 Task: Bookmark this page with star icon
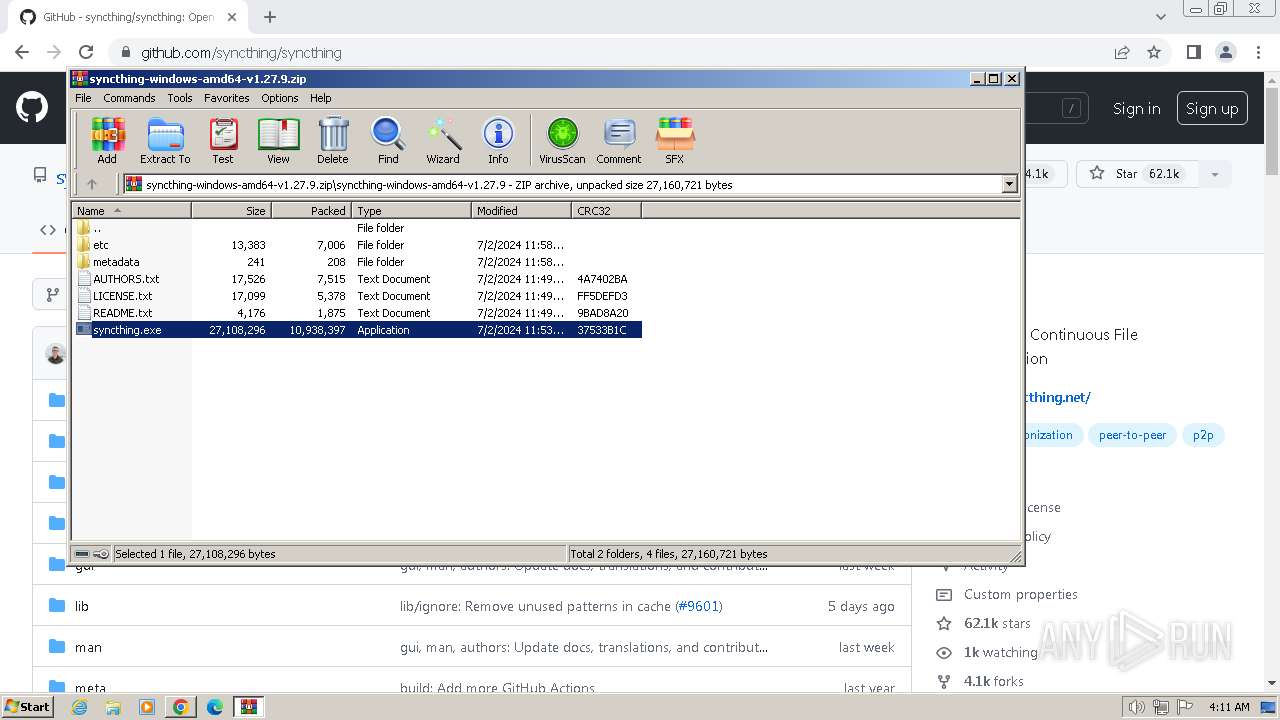tap(1154, 52)
